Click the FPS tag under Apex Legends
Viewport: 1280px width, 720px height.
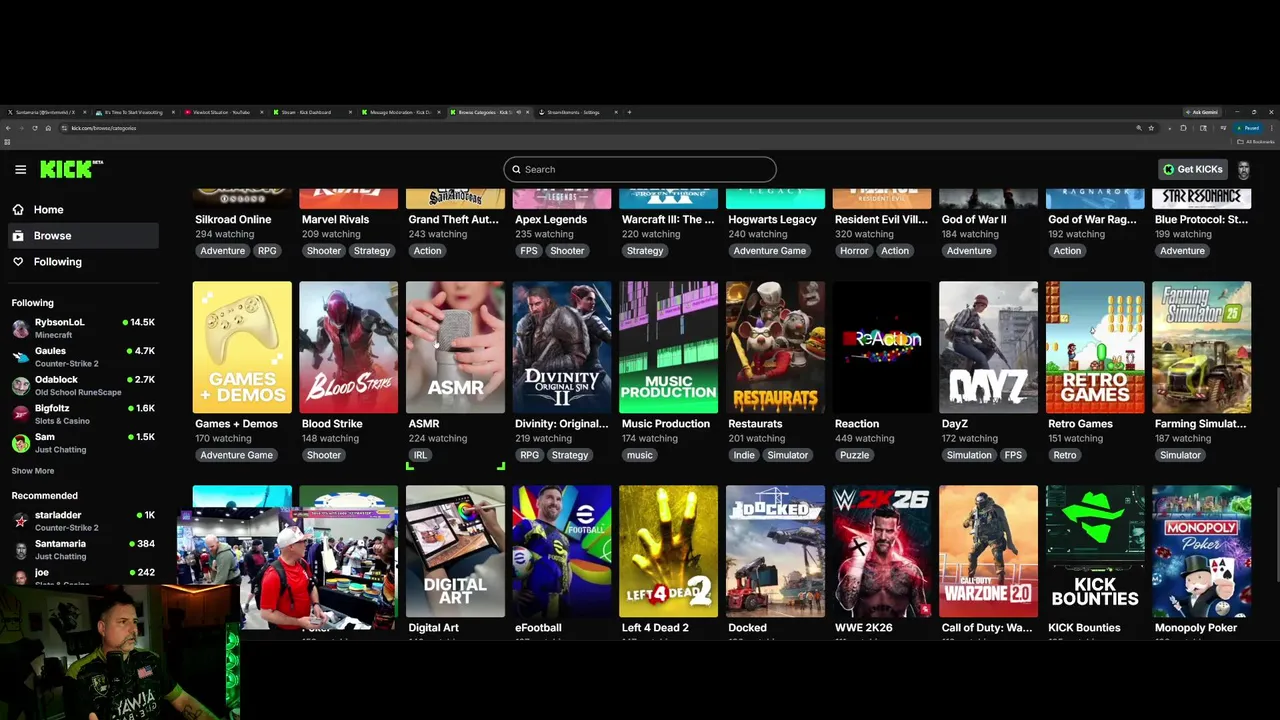[x=529, y=251]
